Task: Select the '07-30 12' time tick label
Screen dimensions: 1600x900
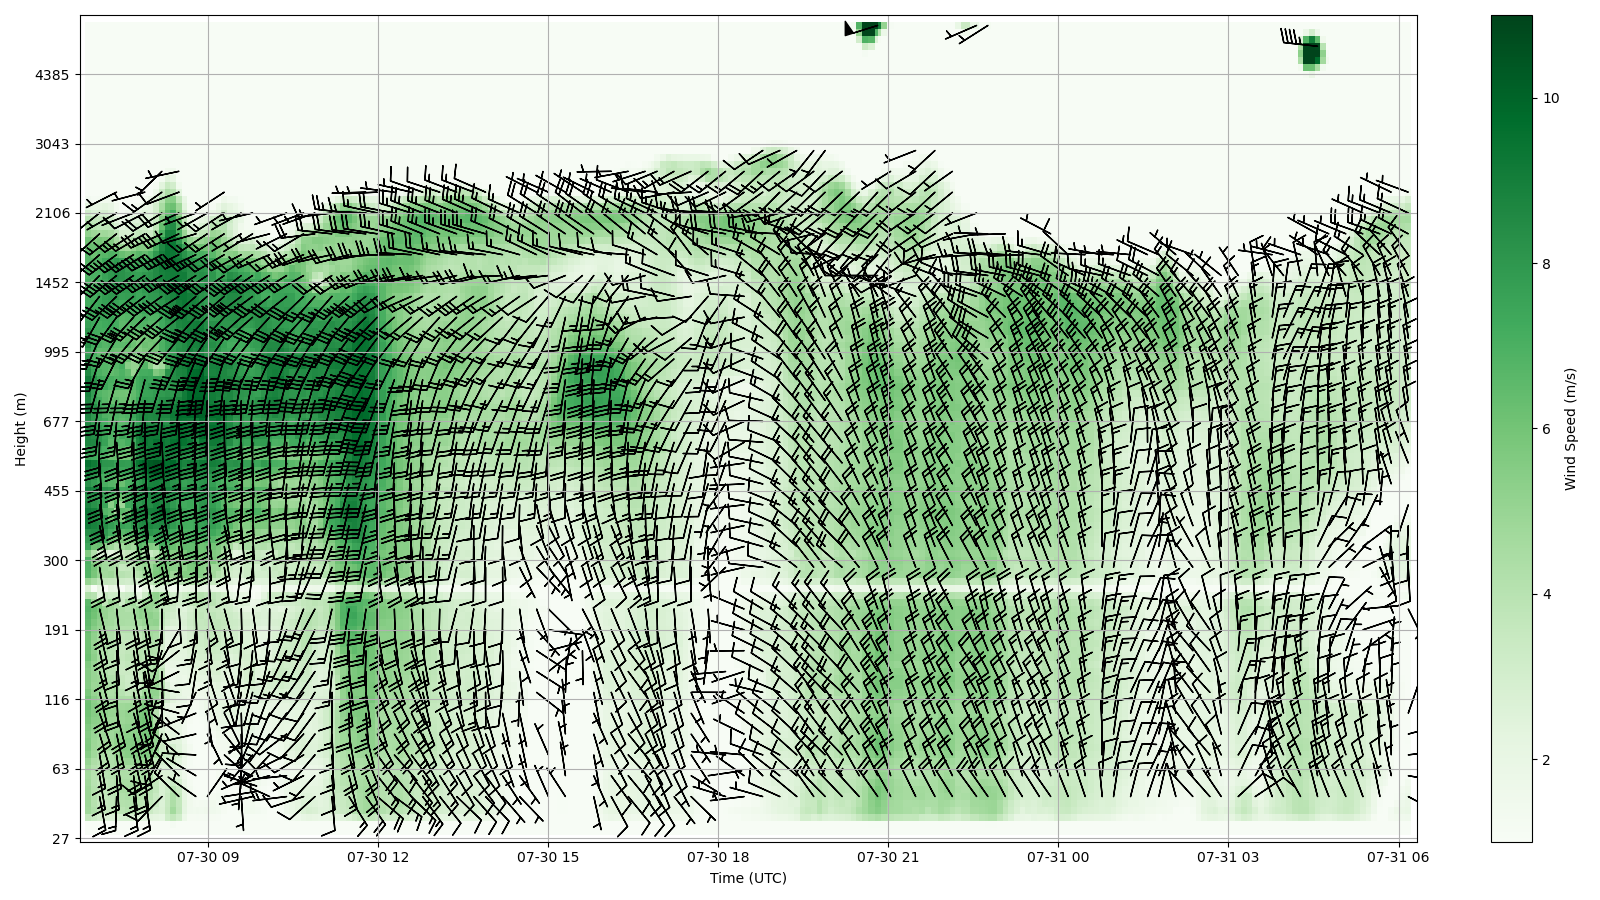Action: [x=378, y=857]
